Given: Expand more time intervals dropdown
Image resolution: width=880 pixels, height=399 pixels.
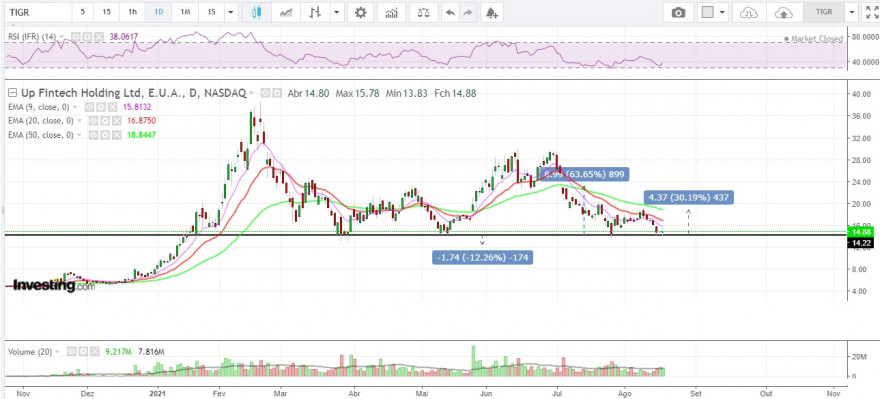Looking at the screenshot, I should click(x=231, y=12).
